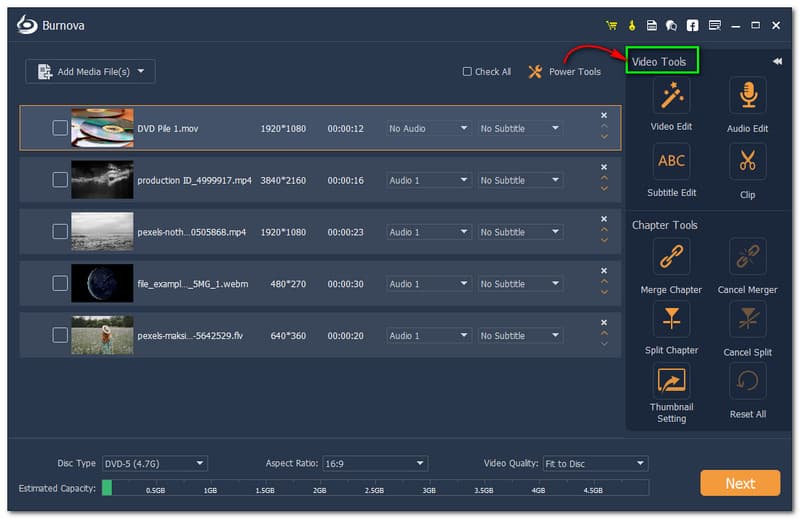Click the Reset All icon
Screen dimensions: 800x519
pyautogui.click(x=747, y=381)
